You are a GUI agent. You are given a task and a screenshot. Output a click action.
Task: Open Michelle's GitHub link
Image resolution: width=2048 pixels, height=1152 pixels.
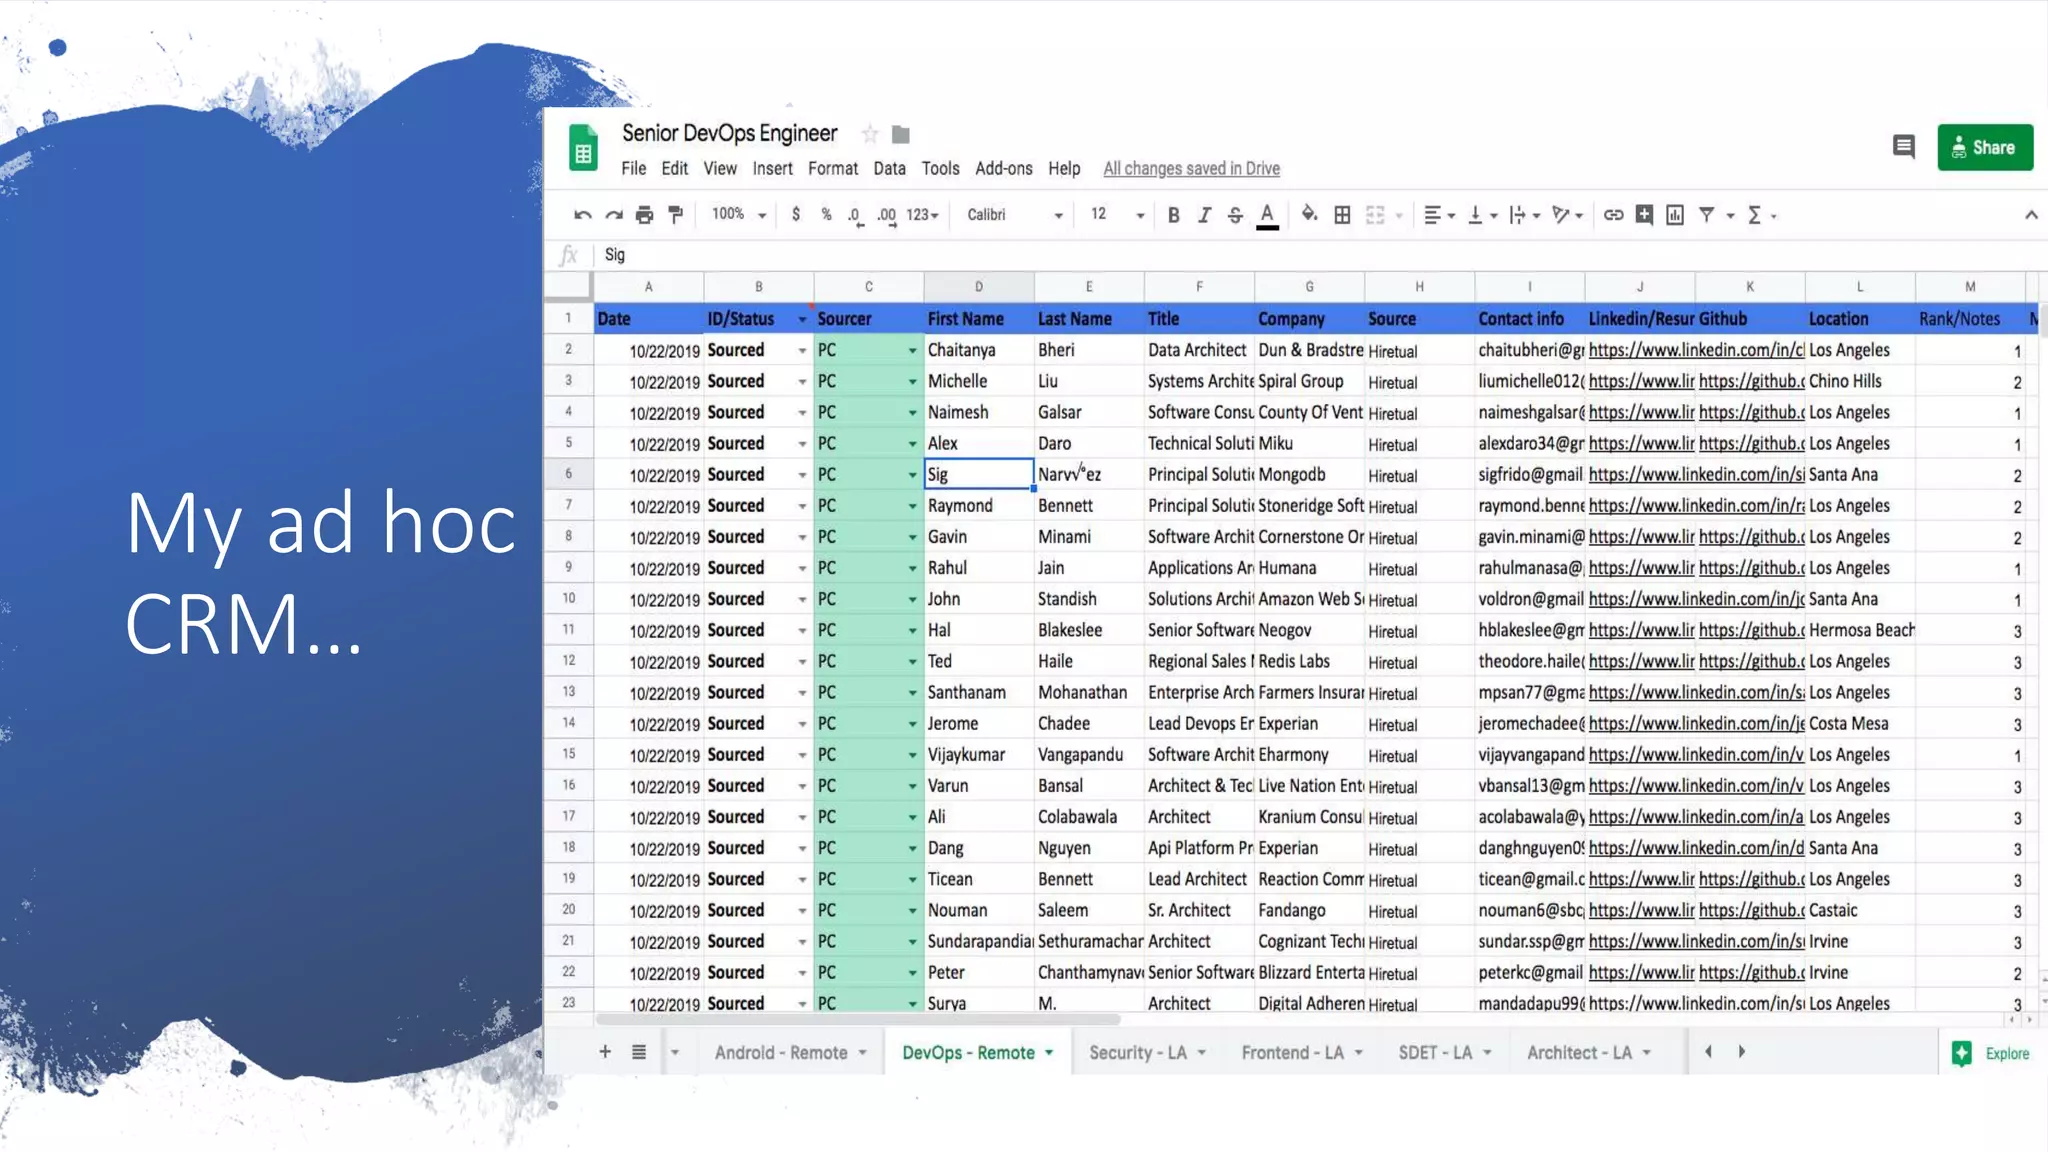point(1751,381)
